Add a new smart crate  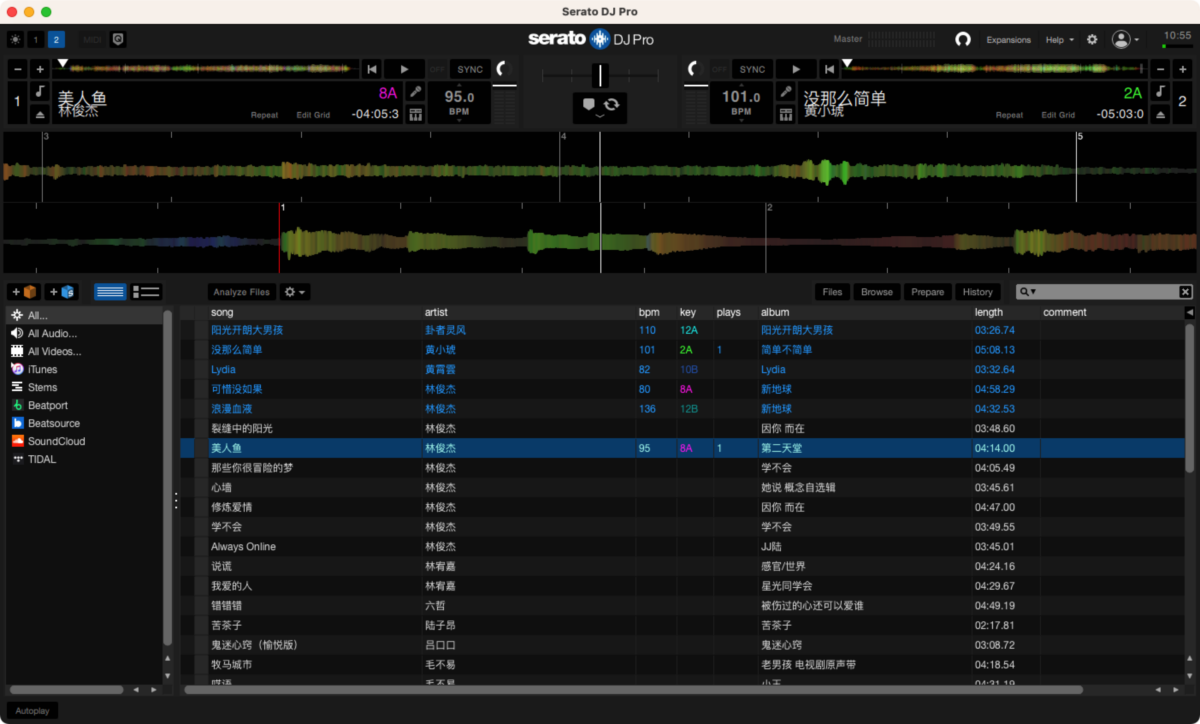(61, 292)
